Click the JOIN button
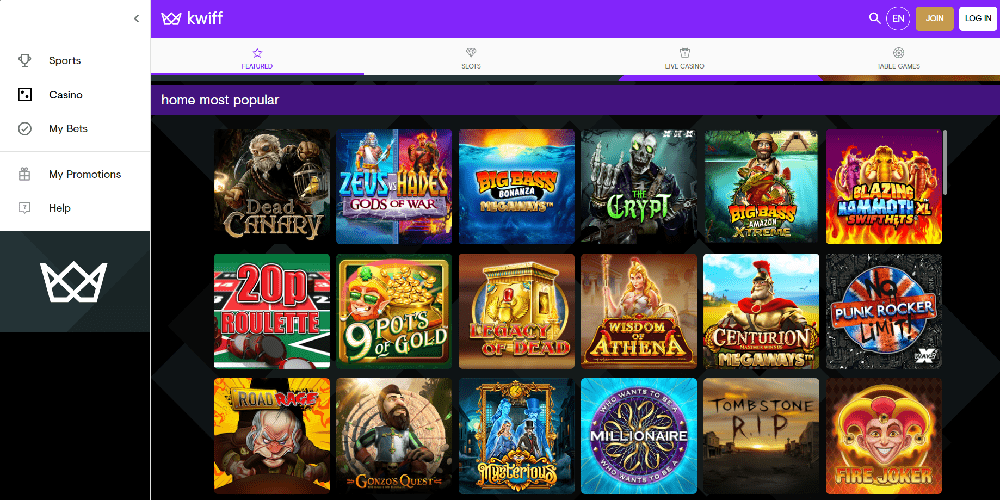The width and height of the screenshot is (1000, 500). click(x=934, y=18)
